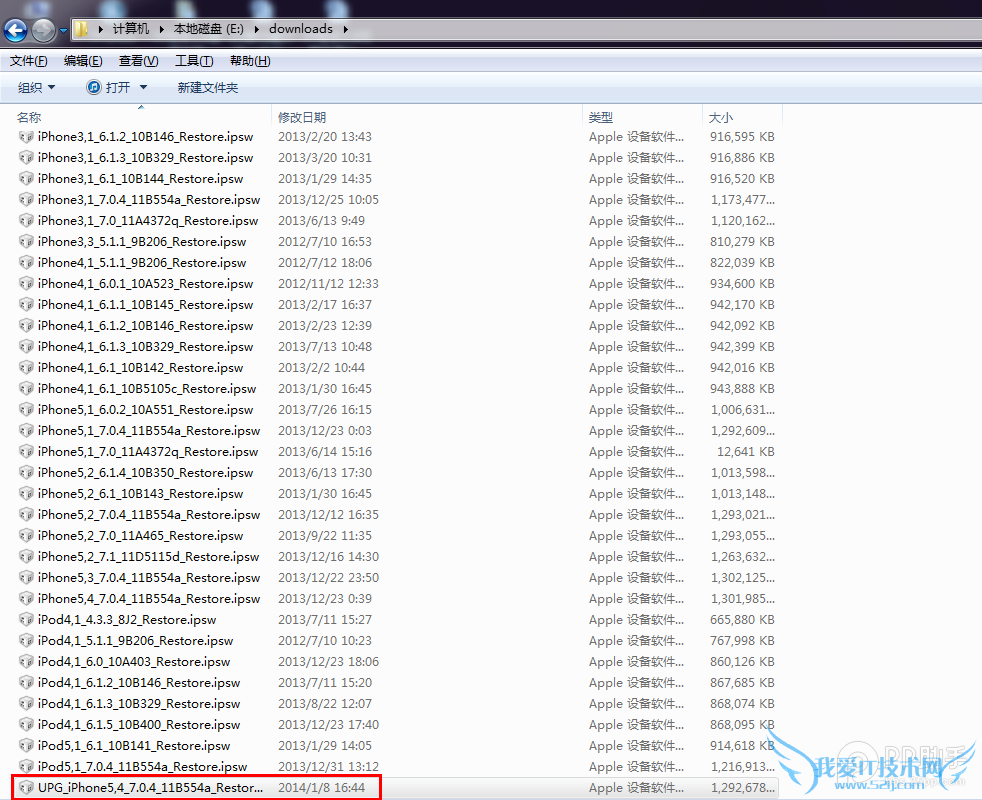Viewport: 982px width, 800px height.
Task: Open the 查看(V) menu
Action: tap(138, 61)
